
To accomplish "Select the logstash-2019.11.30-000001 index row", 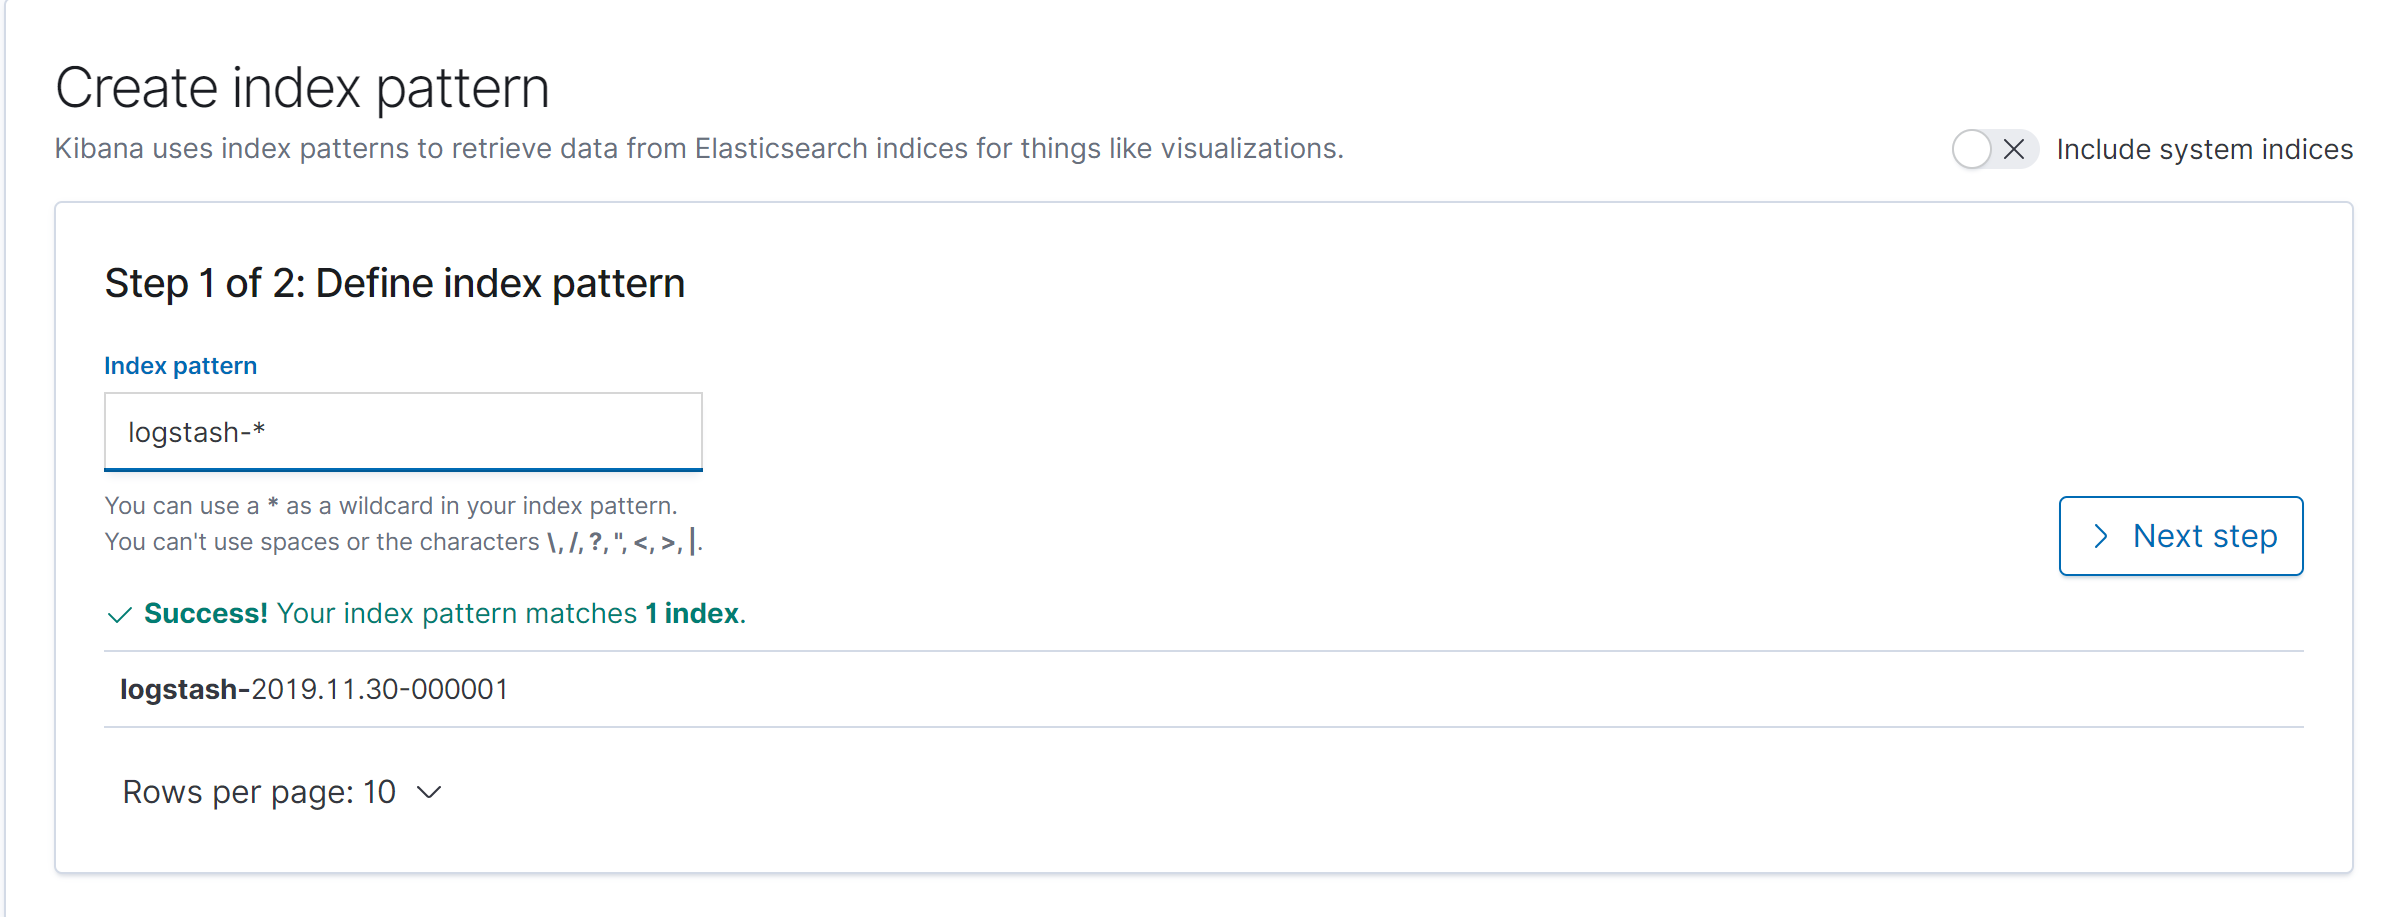I will click(1203, 689).
